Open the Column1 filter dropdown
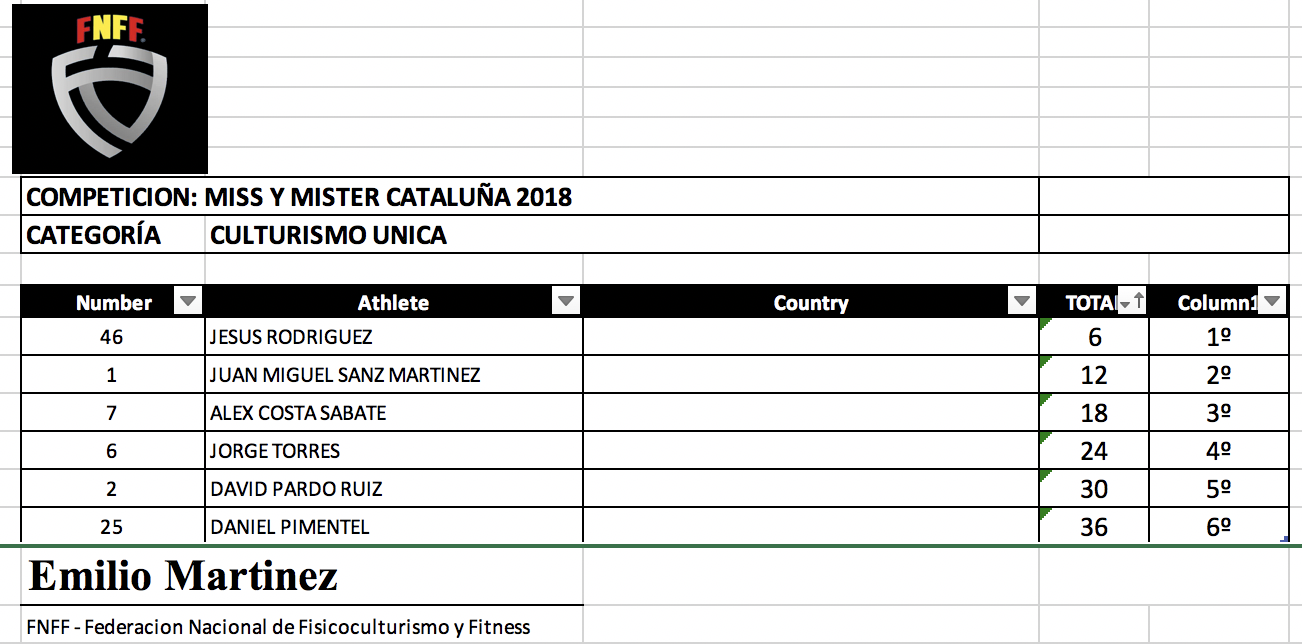 tap(1272, 301)
